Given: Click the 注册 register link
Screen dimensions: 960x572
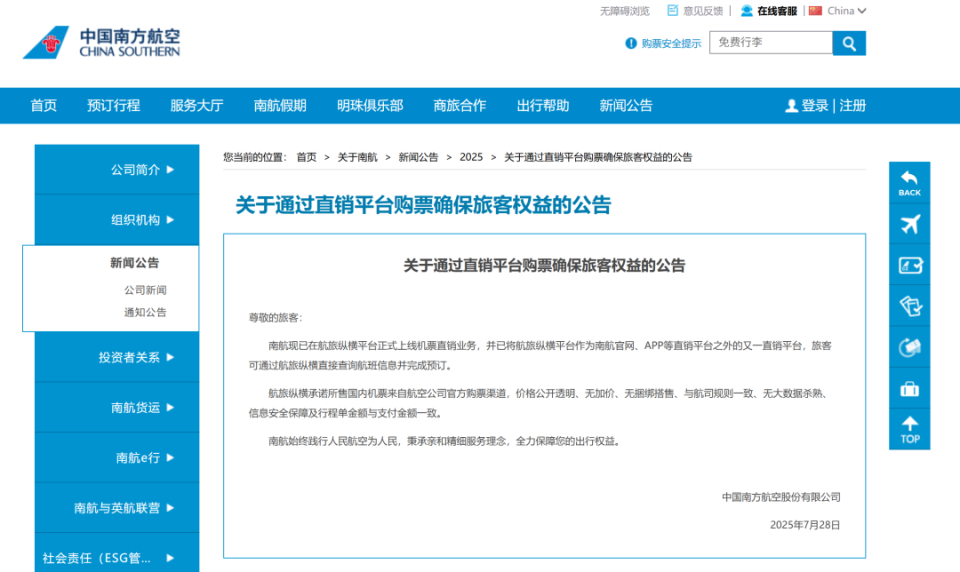Looking at the screenshot, I should pos(852,105).
